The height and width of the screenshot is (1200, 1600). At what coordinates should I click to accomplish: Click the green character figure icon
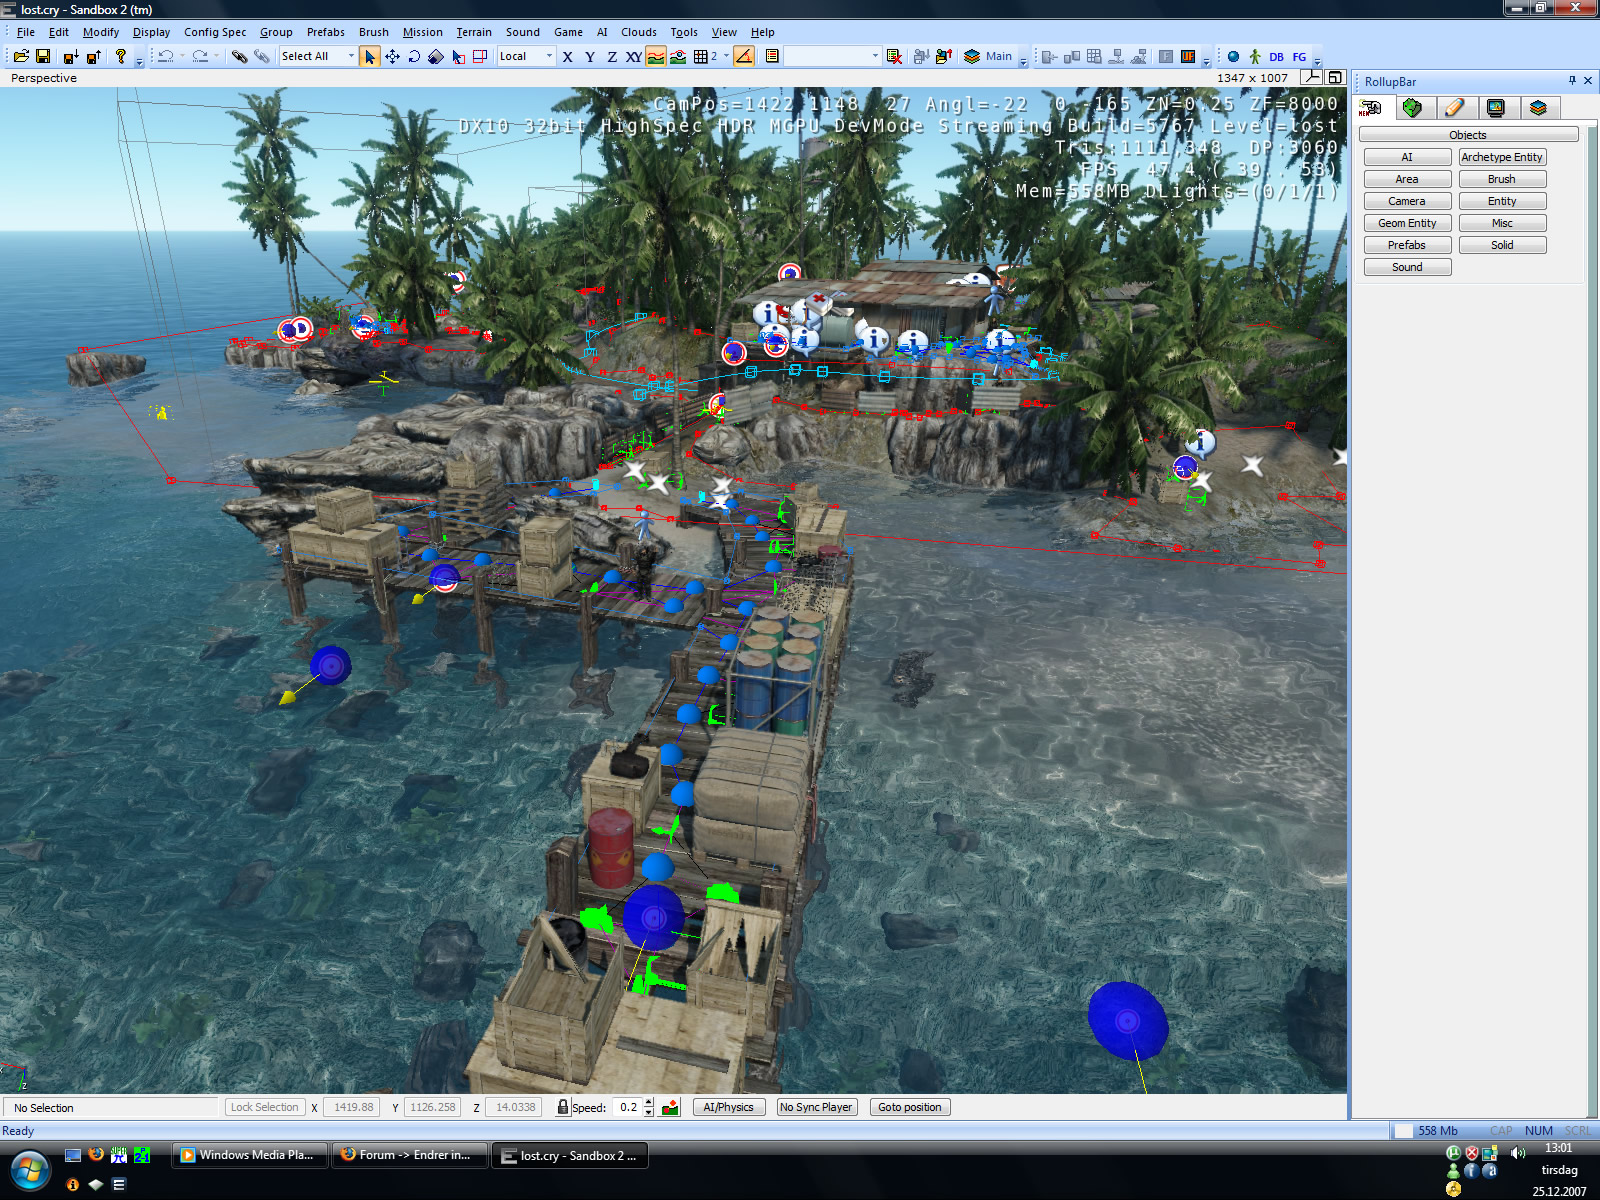point(1255,57)
